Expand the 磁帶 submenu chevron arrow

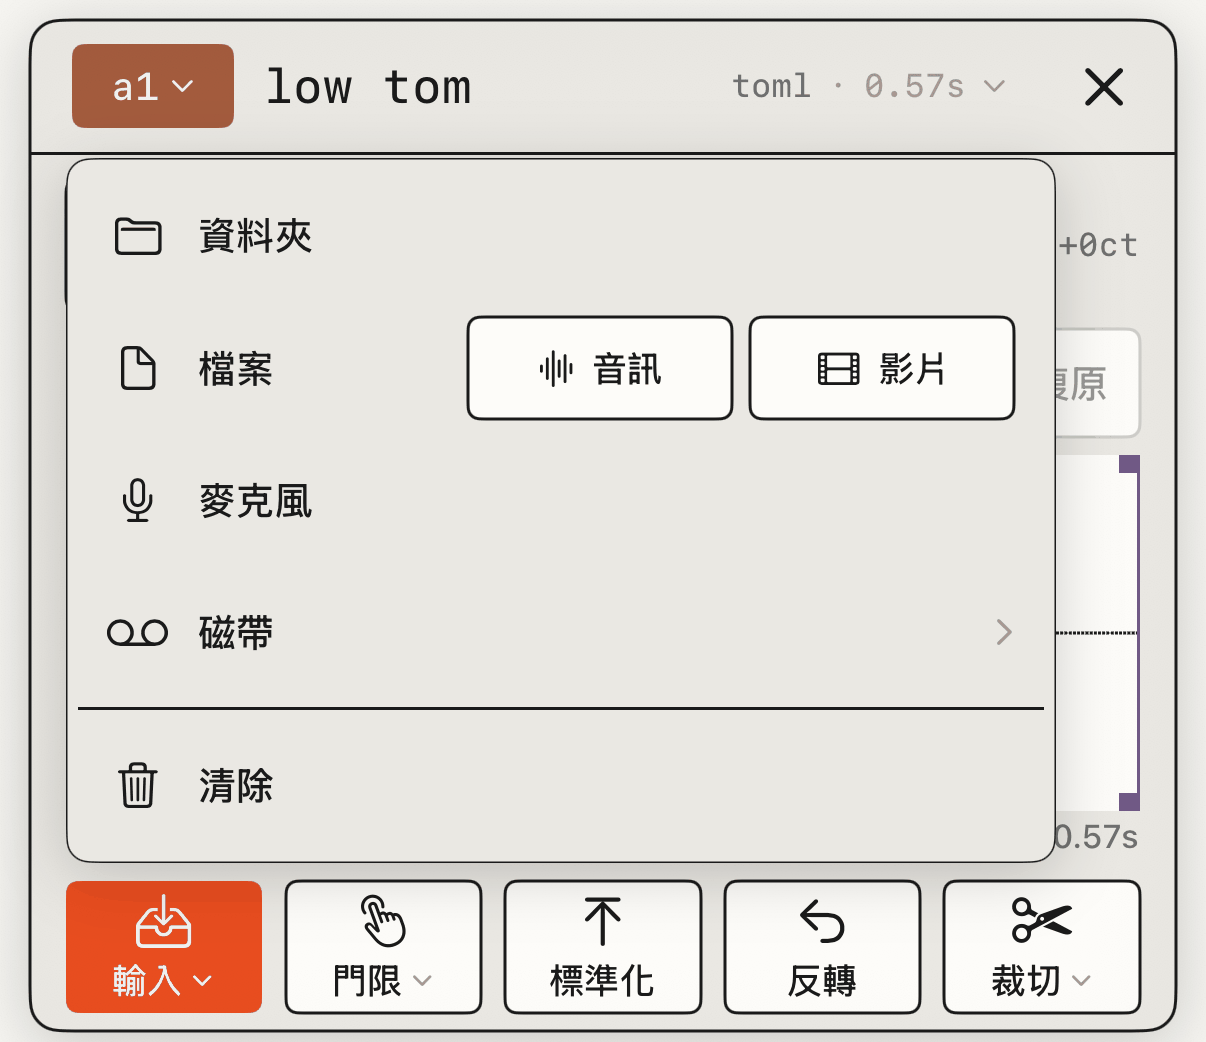pyautogui.click(x=1004, y=632)
